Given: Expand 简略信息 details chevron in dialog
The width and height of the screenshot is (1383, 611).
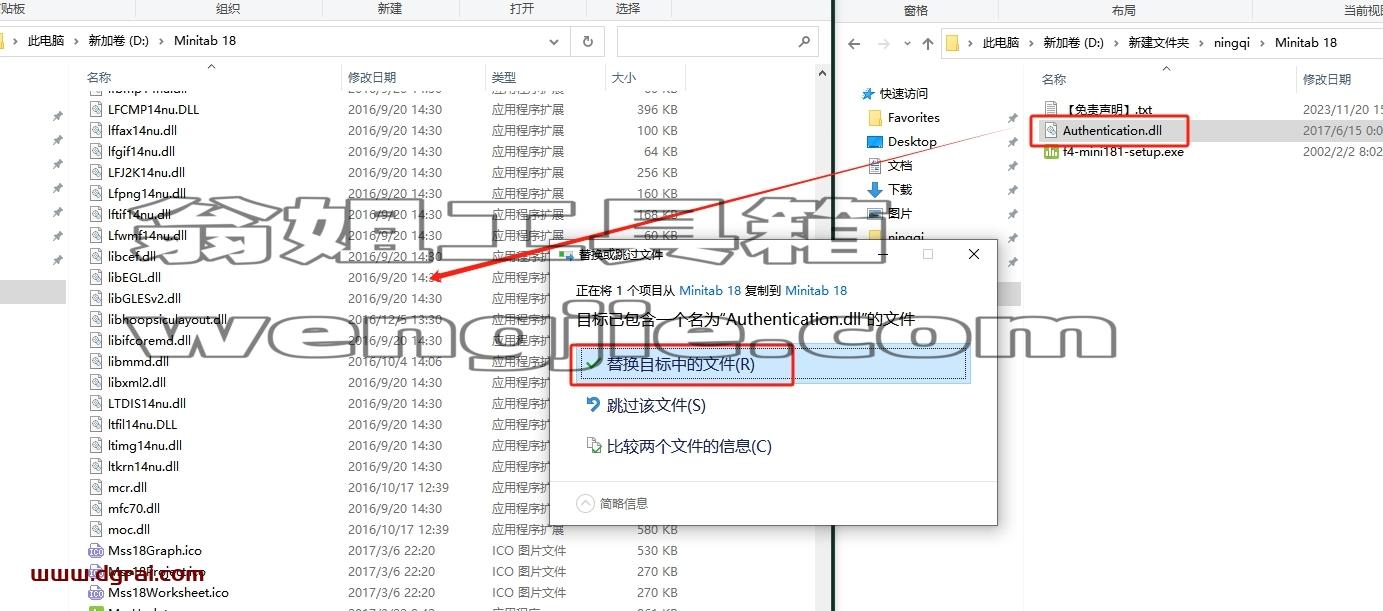Looking at the screenshot, I should coord(586,503).
